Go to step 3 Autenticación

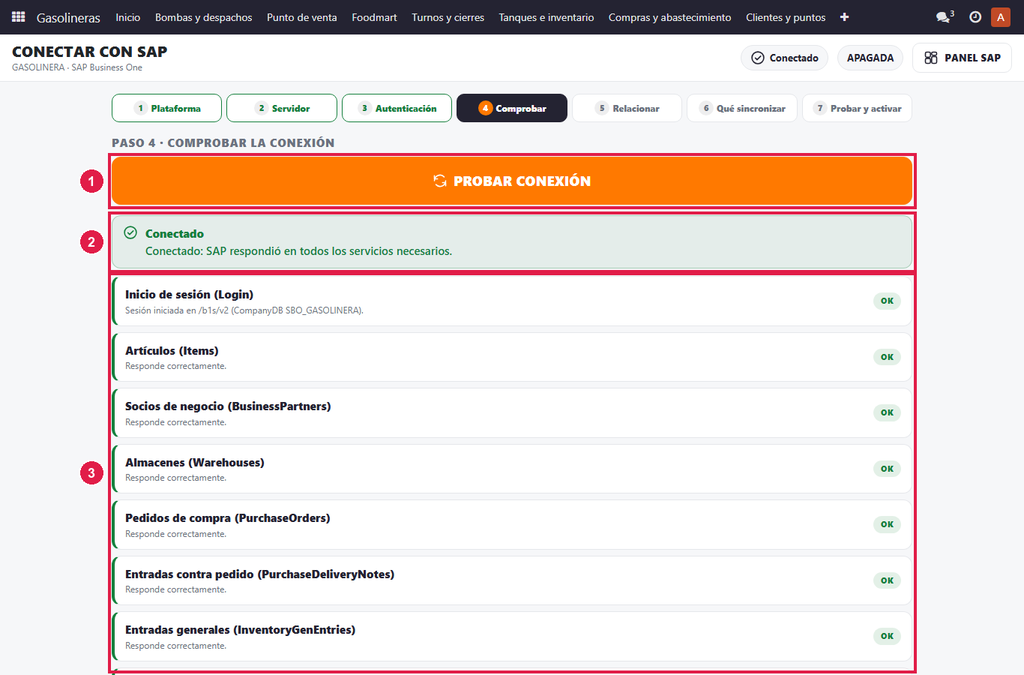(397, 108)
